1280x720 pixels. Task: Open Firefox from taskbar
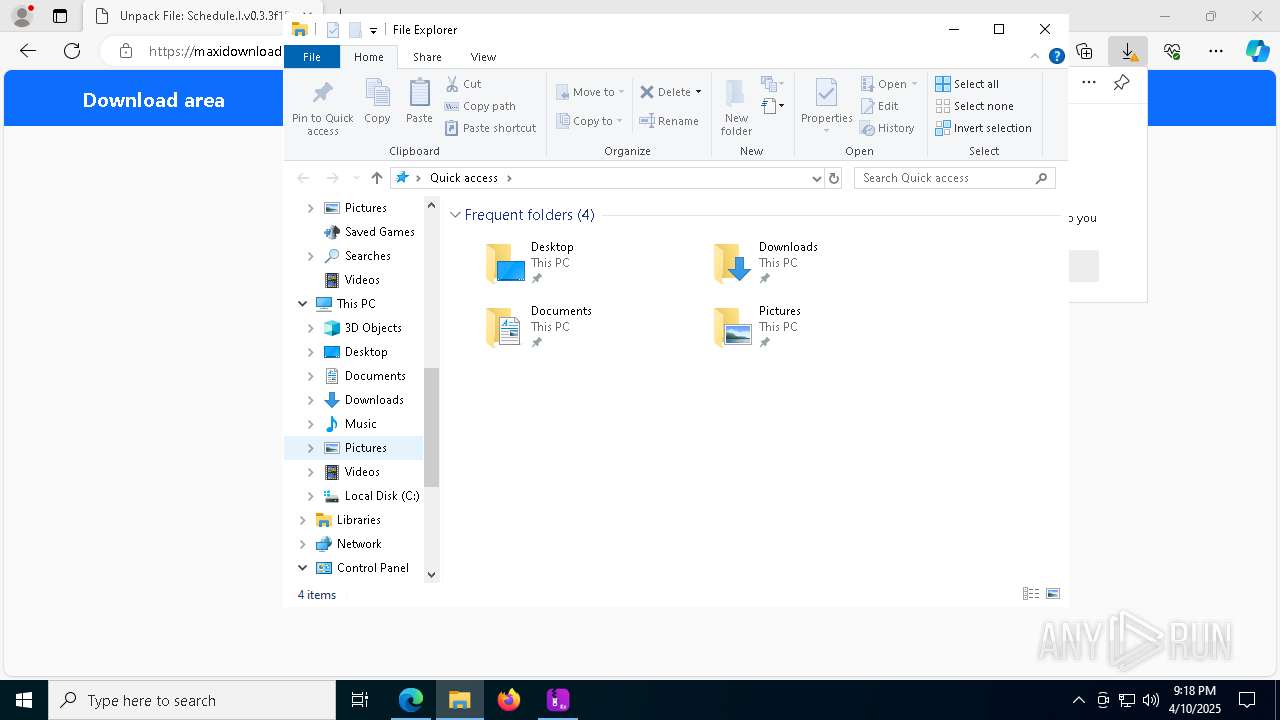509,700
